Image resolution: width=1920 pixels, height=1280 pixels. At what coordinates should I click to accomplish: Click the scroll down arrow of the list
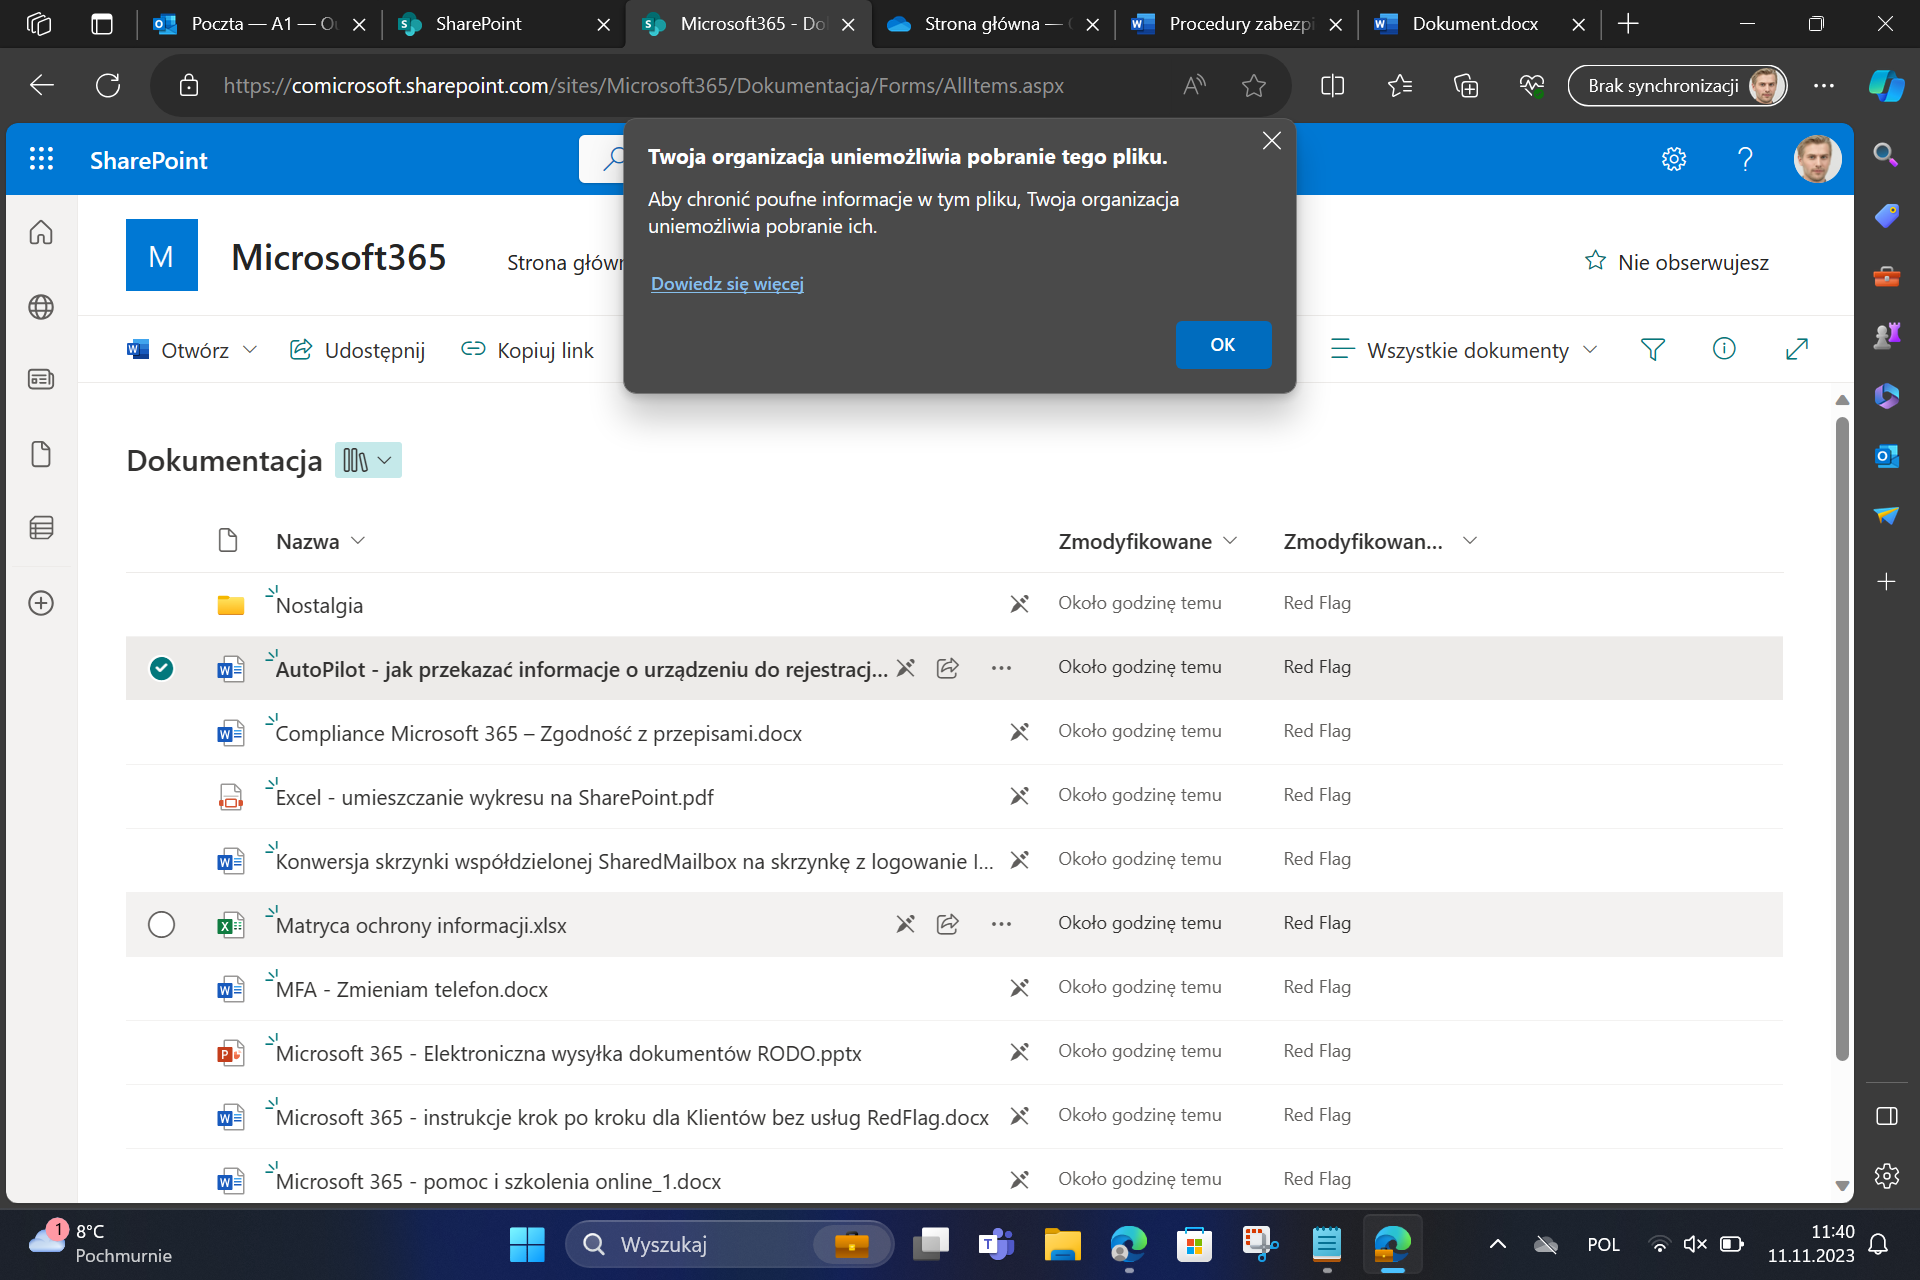tap(1842, 1186)
